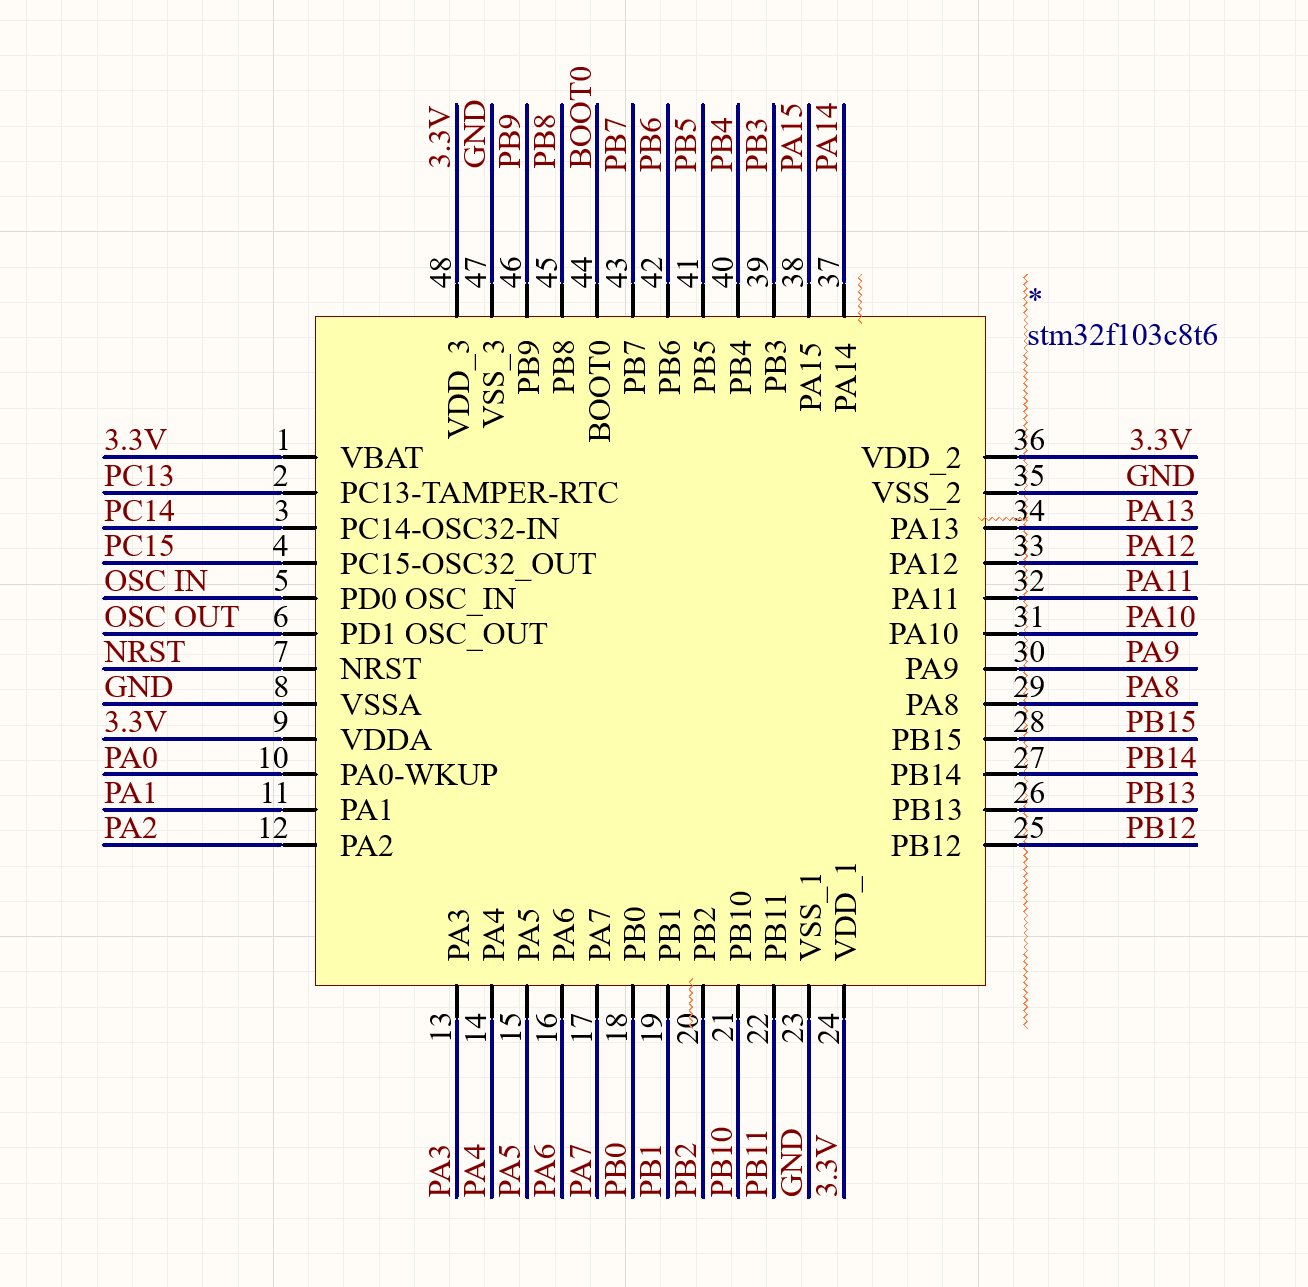Click the OSC OUT net label

171,617
